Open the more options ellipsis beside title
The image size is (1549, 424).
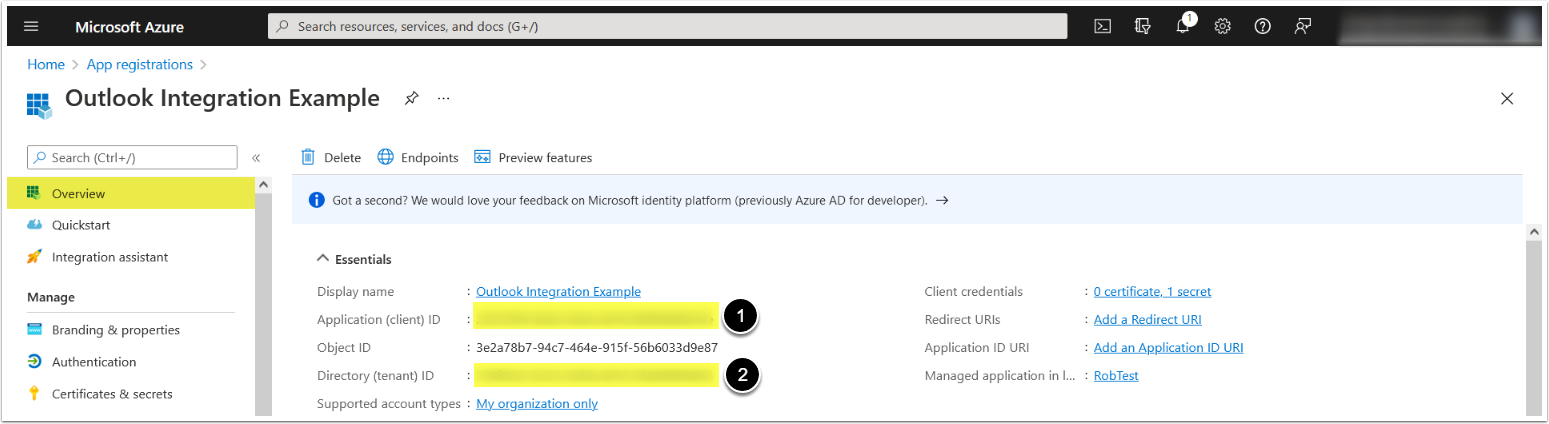pos(444,99)
